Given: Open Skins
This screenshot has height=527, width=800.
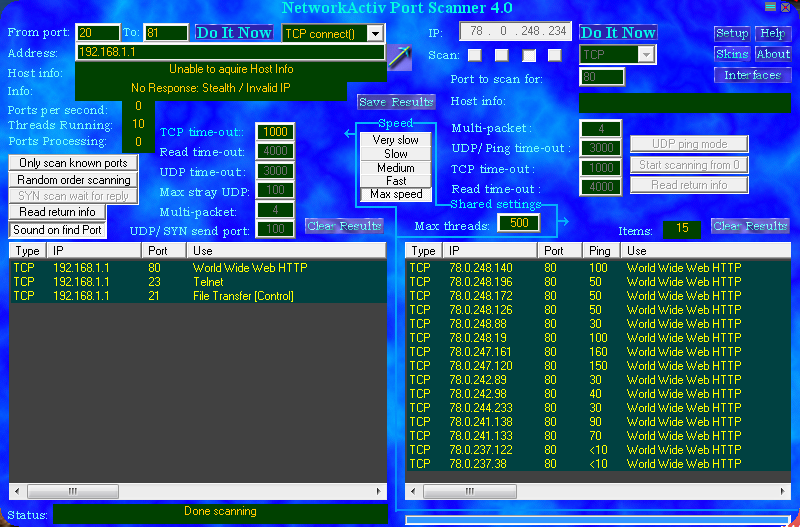Looking at the screenshot, I should tap(732, 54).
